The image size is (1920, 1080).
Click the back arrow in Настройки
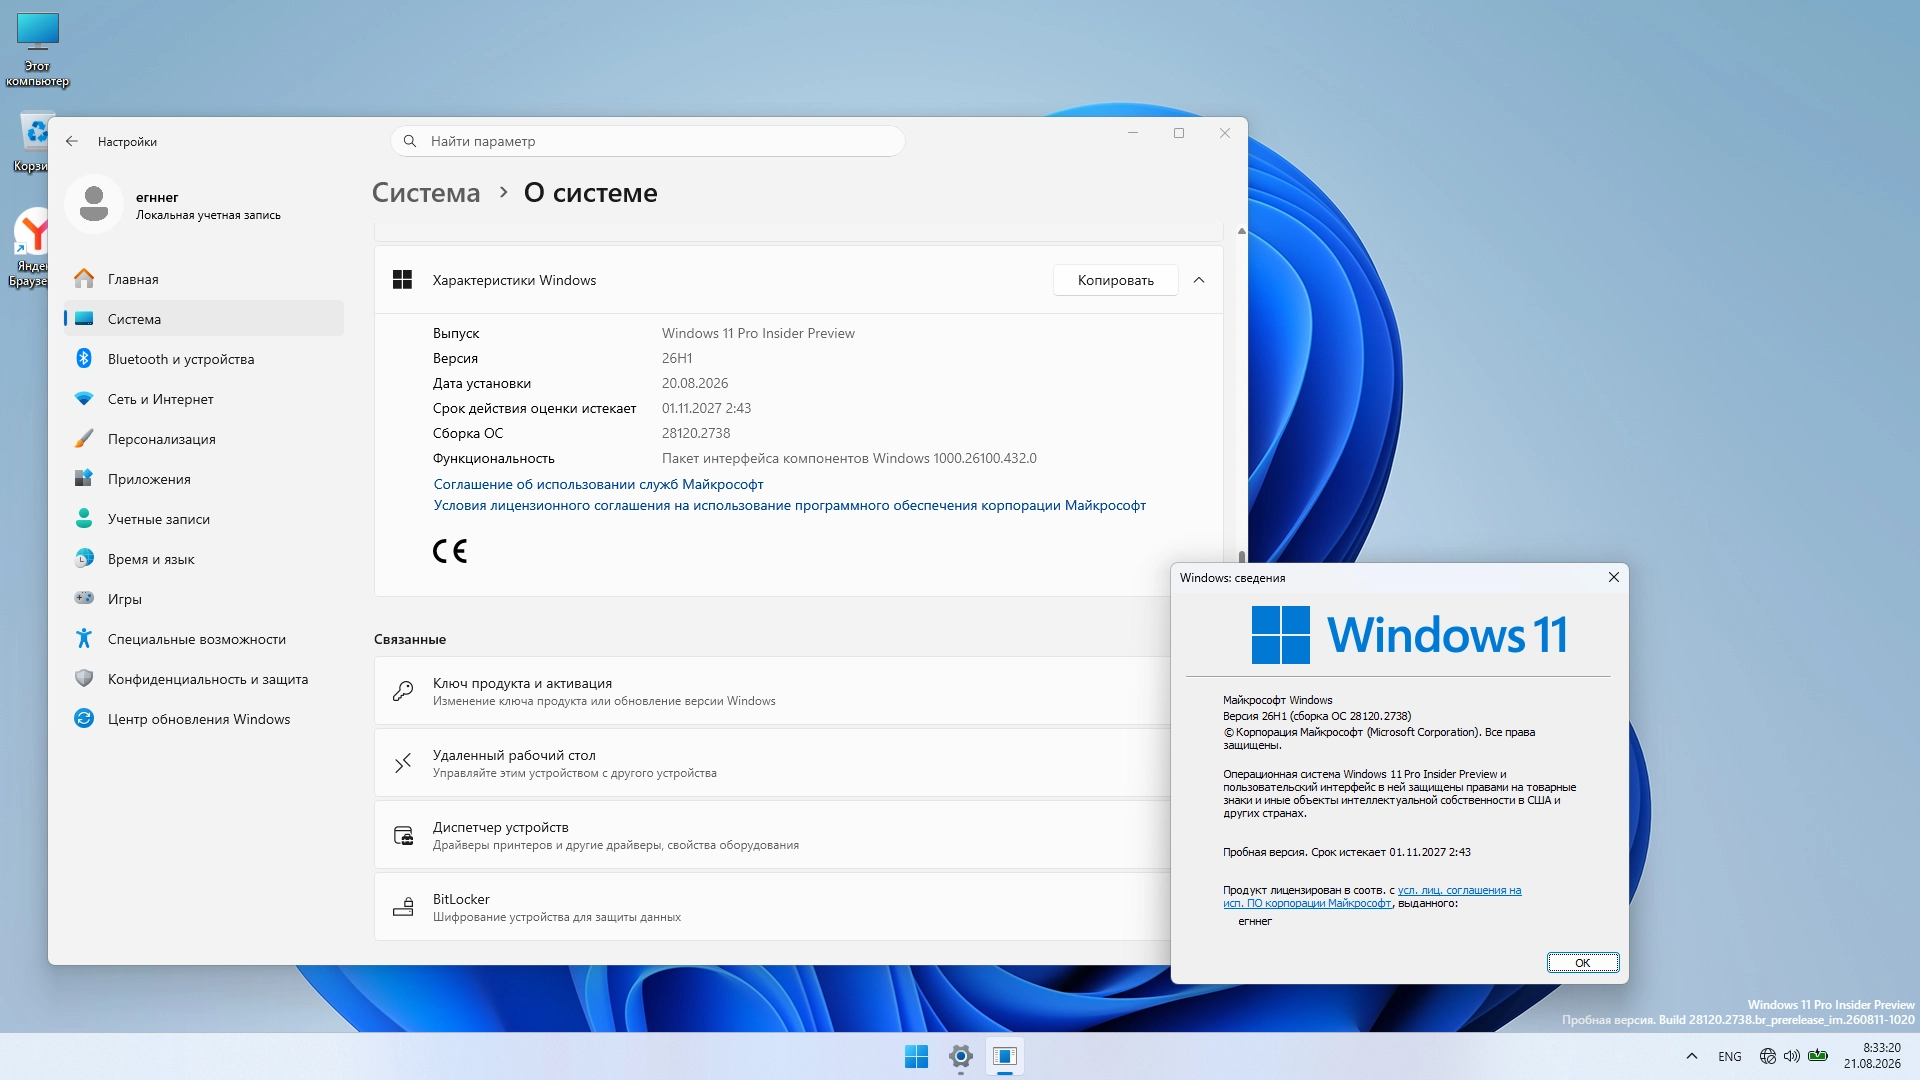[72, 141]
